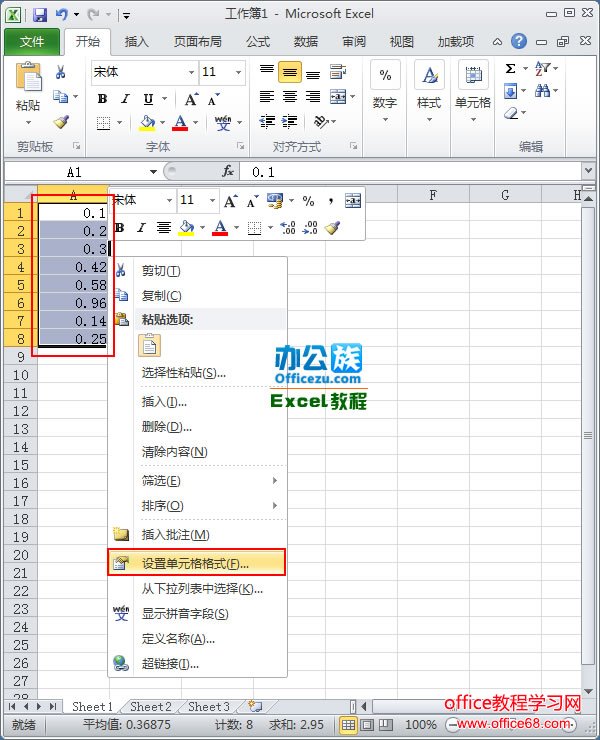Toggle Align Text Left in ribbon
Image resolution: width=600 pixels, height=740 pixels.
pyautogui.click(x=267, y=97)
